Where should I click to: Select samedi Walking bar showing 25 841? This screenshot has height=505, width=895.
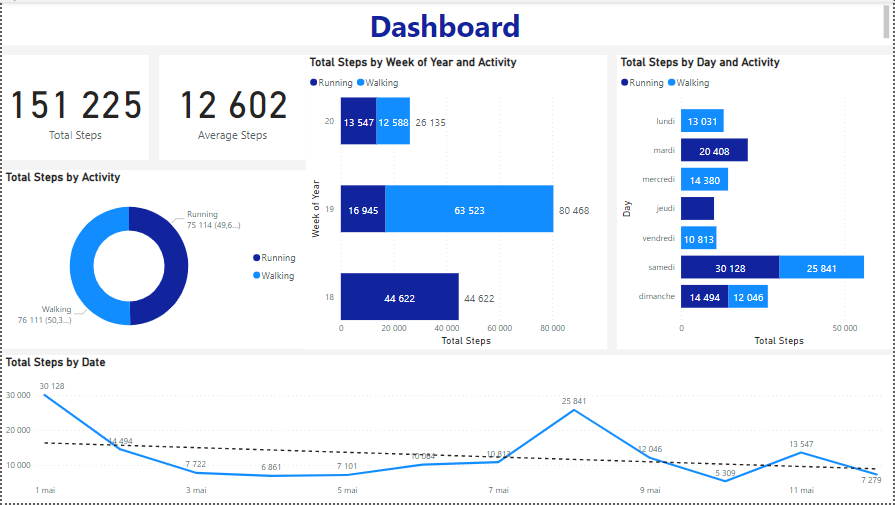tap(821, 267)
